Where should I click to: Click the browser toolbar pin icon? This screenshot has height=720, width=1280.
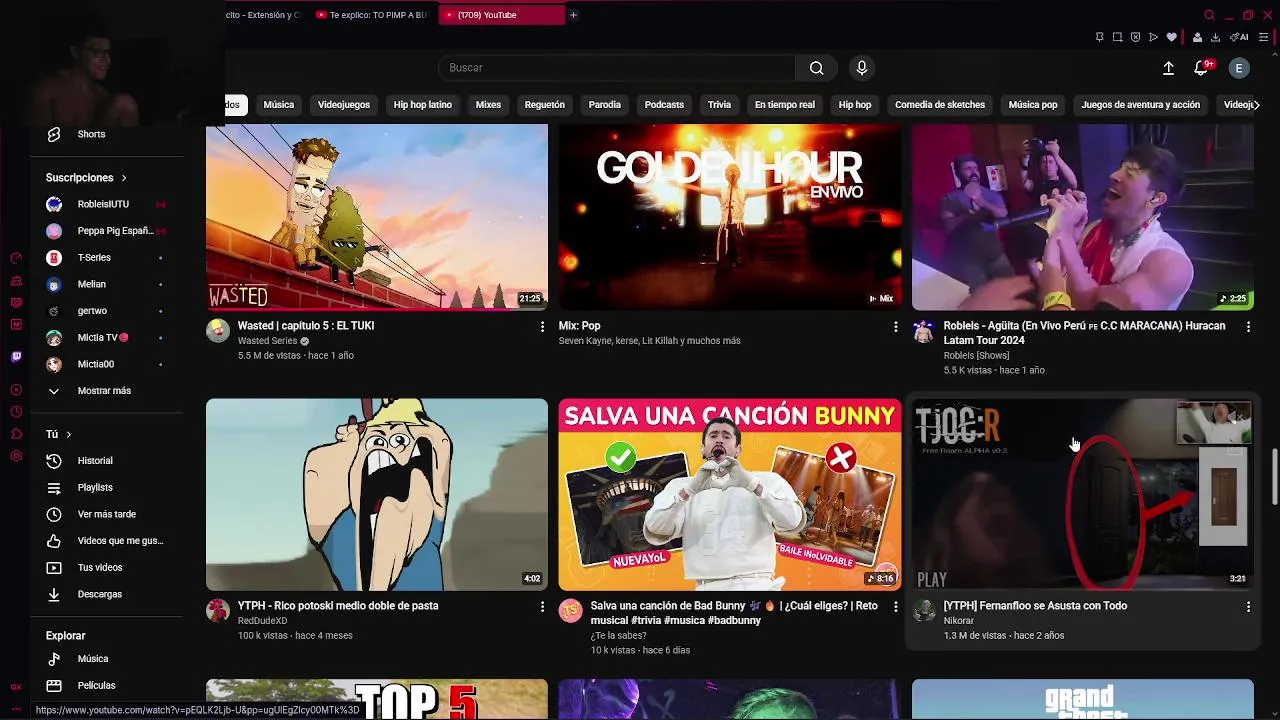(1099, 37)
